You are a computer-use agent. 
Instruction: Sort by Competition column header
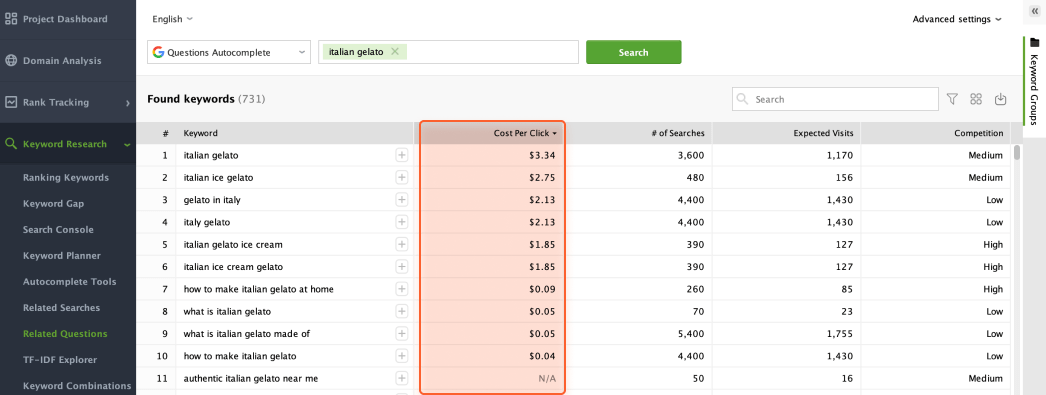(979, 133)
